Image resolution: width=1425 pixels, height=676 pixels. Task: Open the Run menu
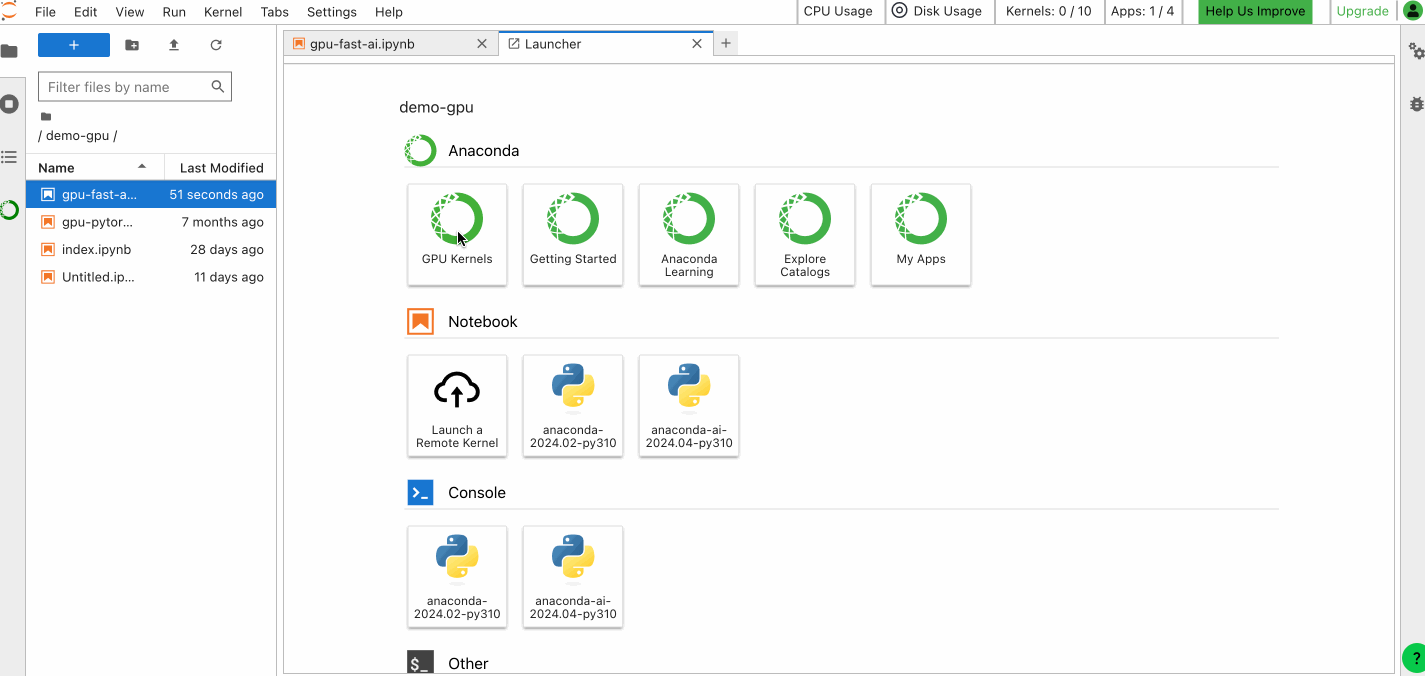[x=174, y=12]
